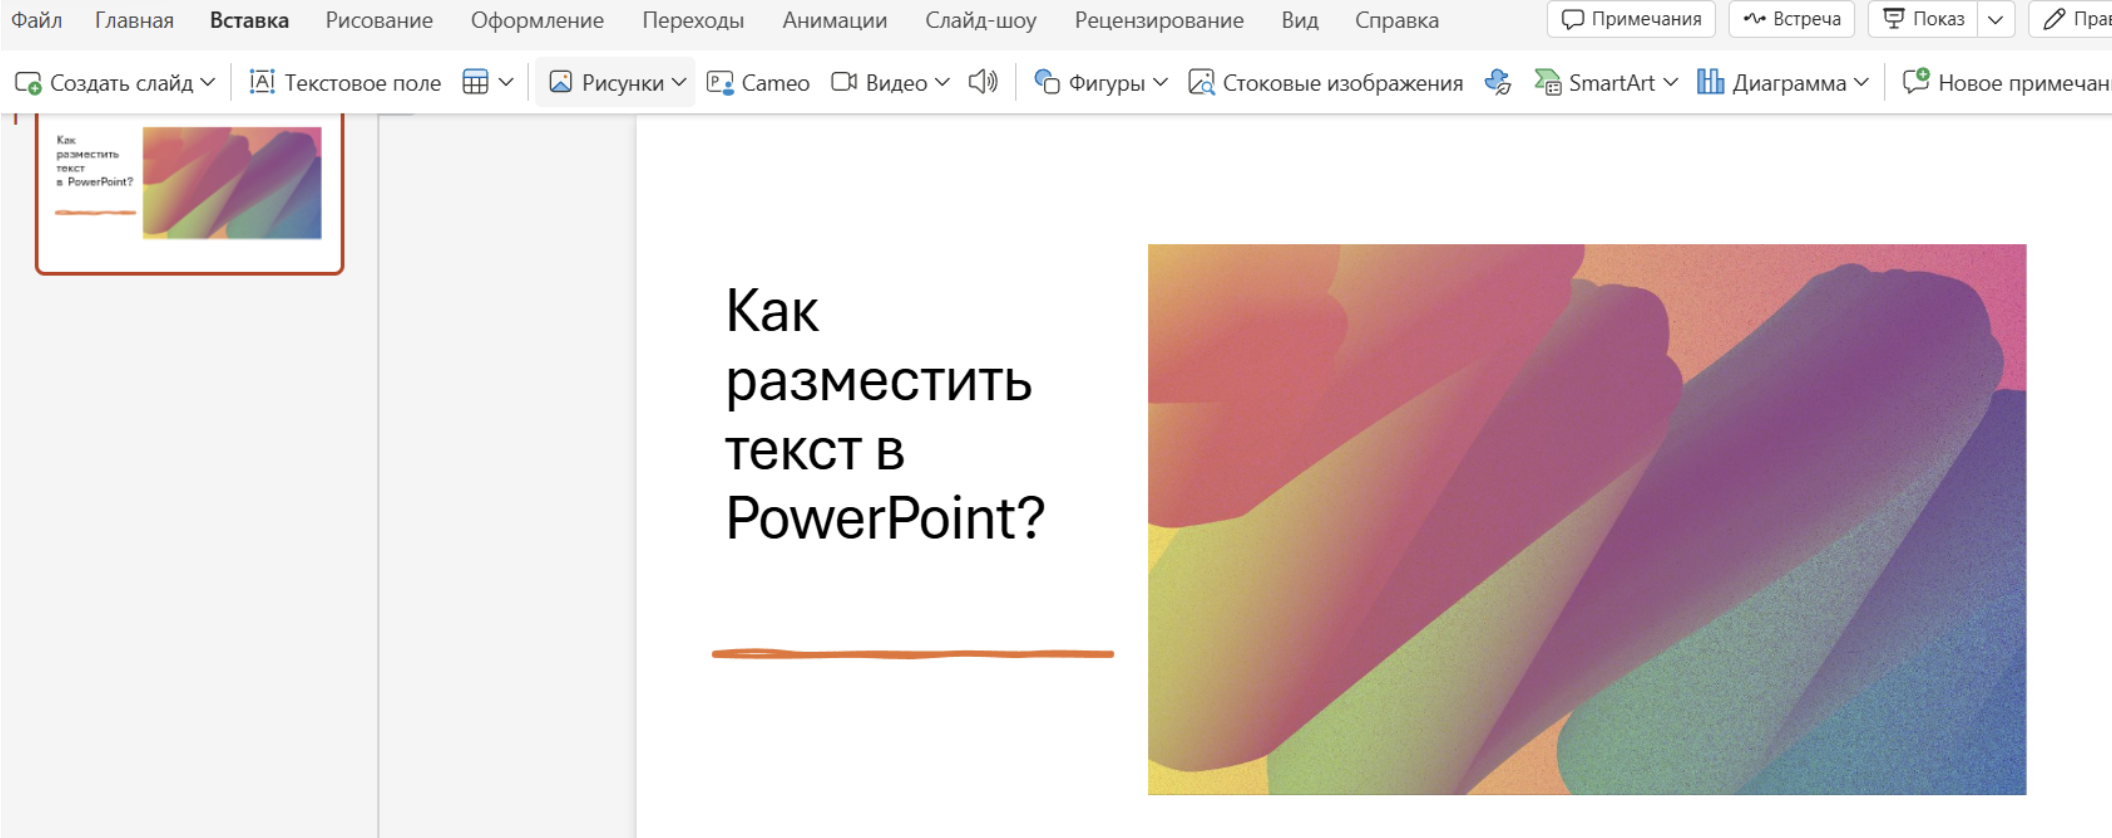The image size is (2112, 838).
Task: Click the slide title text box
Action: (885, 414)
